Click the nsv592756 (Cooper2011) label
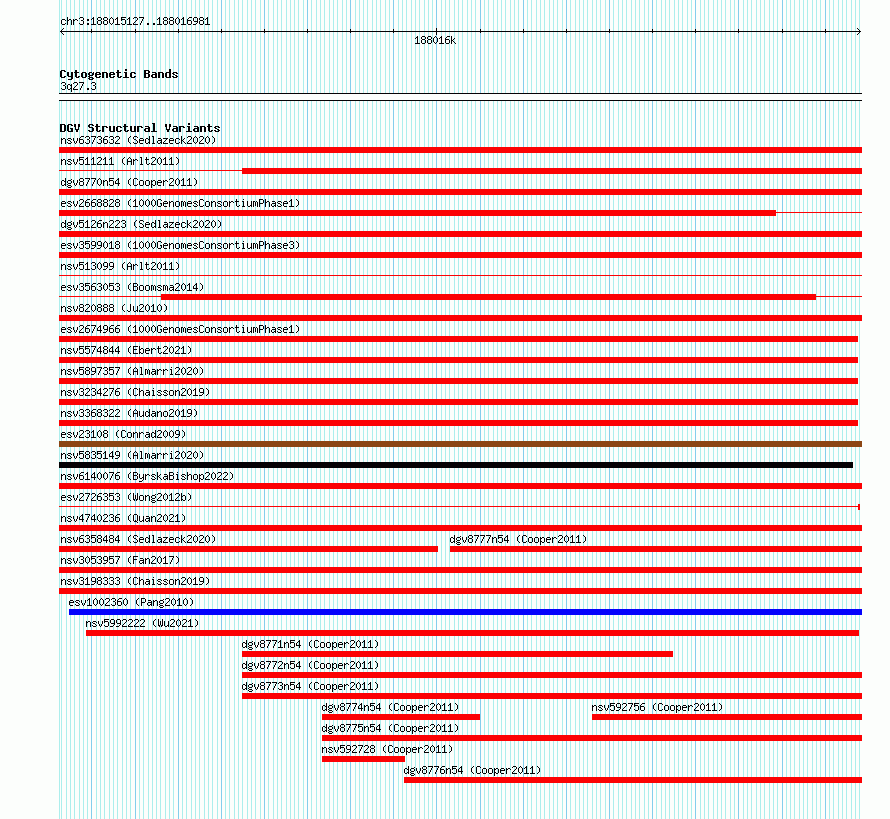Image resolution: width=890 pixels, height=819 pixels. coord(657,707)
